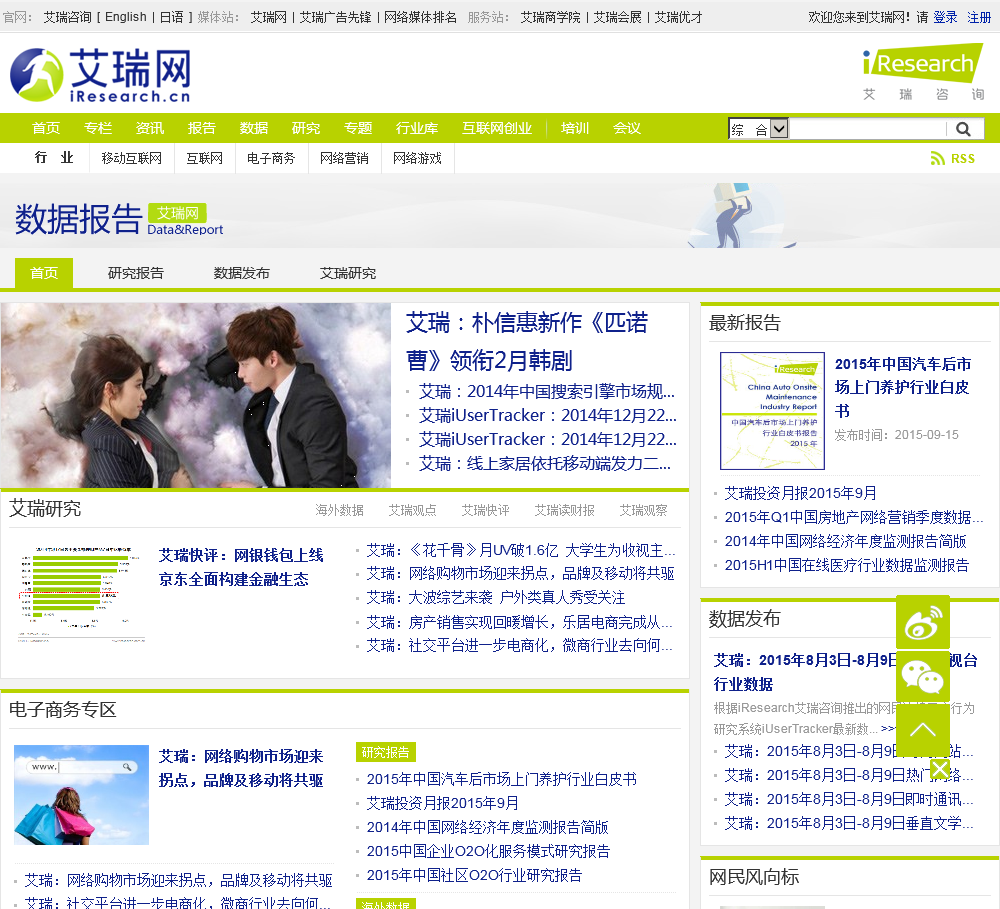
Task: Open 研究 in navigation bar
Action: pos(305,128)
